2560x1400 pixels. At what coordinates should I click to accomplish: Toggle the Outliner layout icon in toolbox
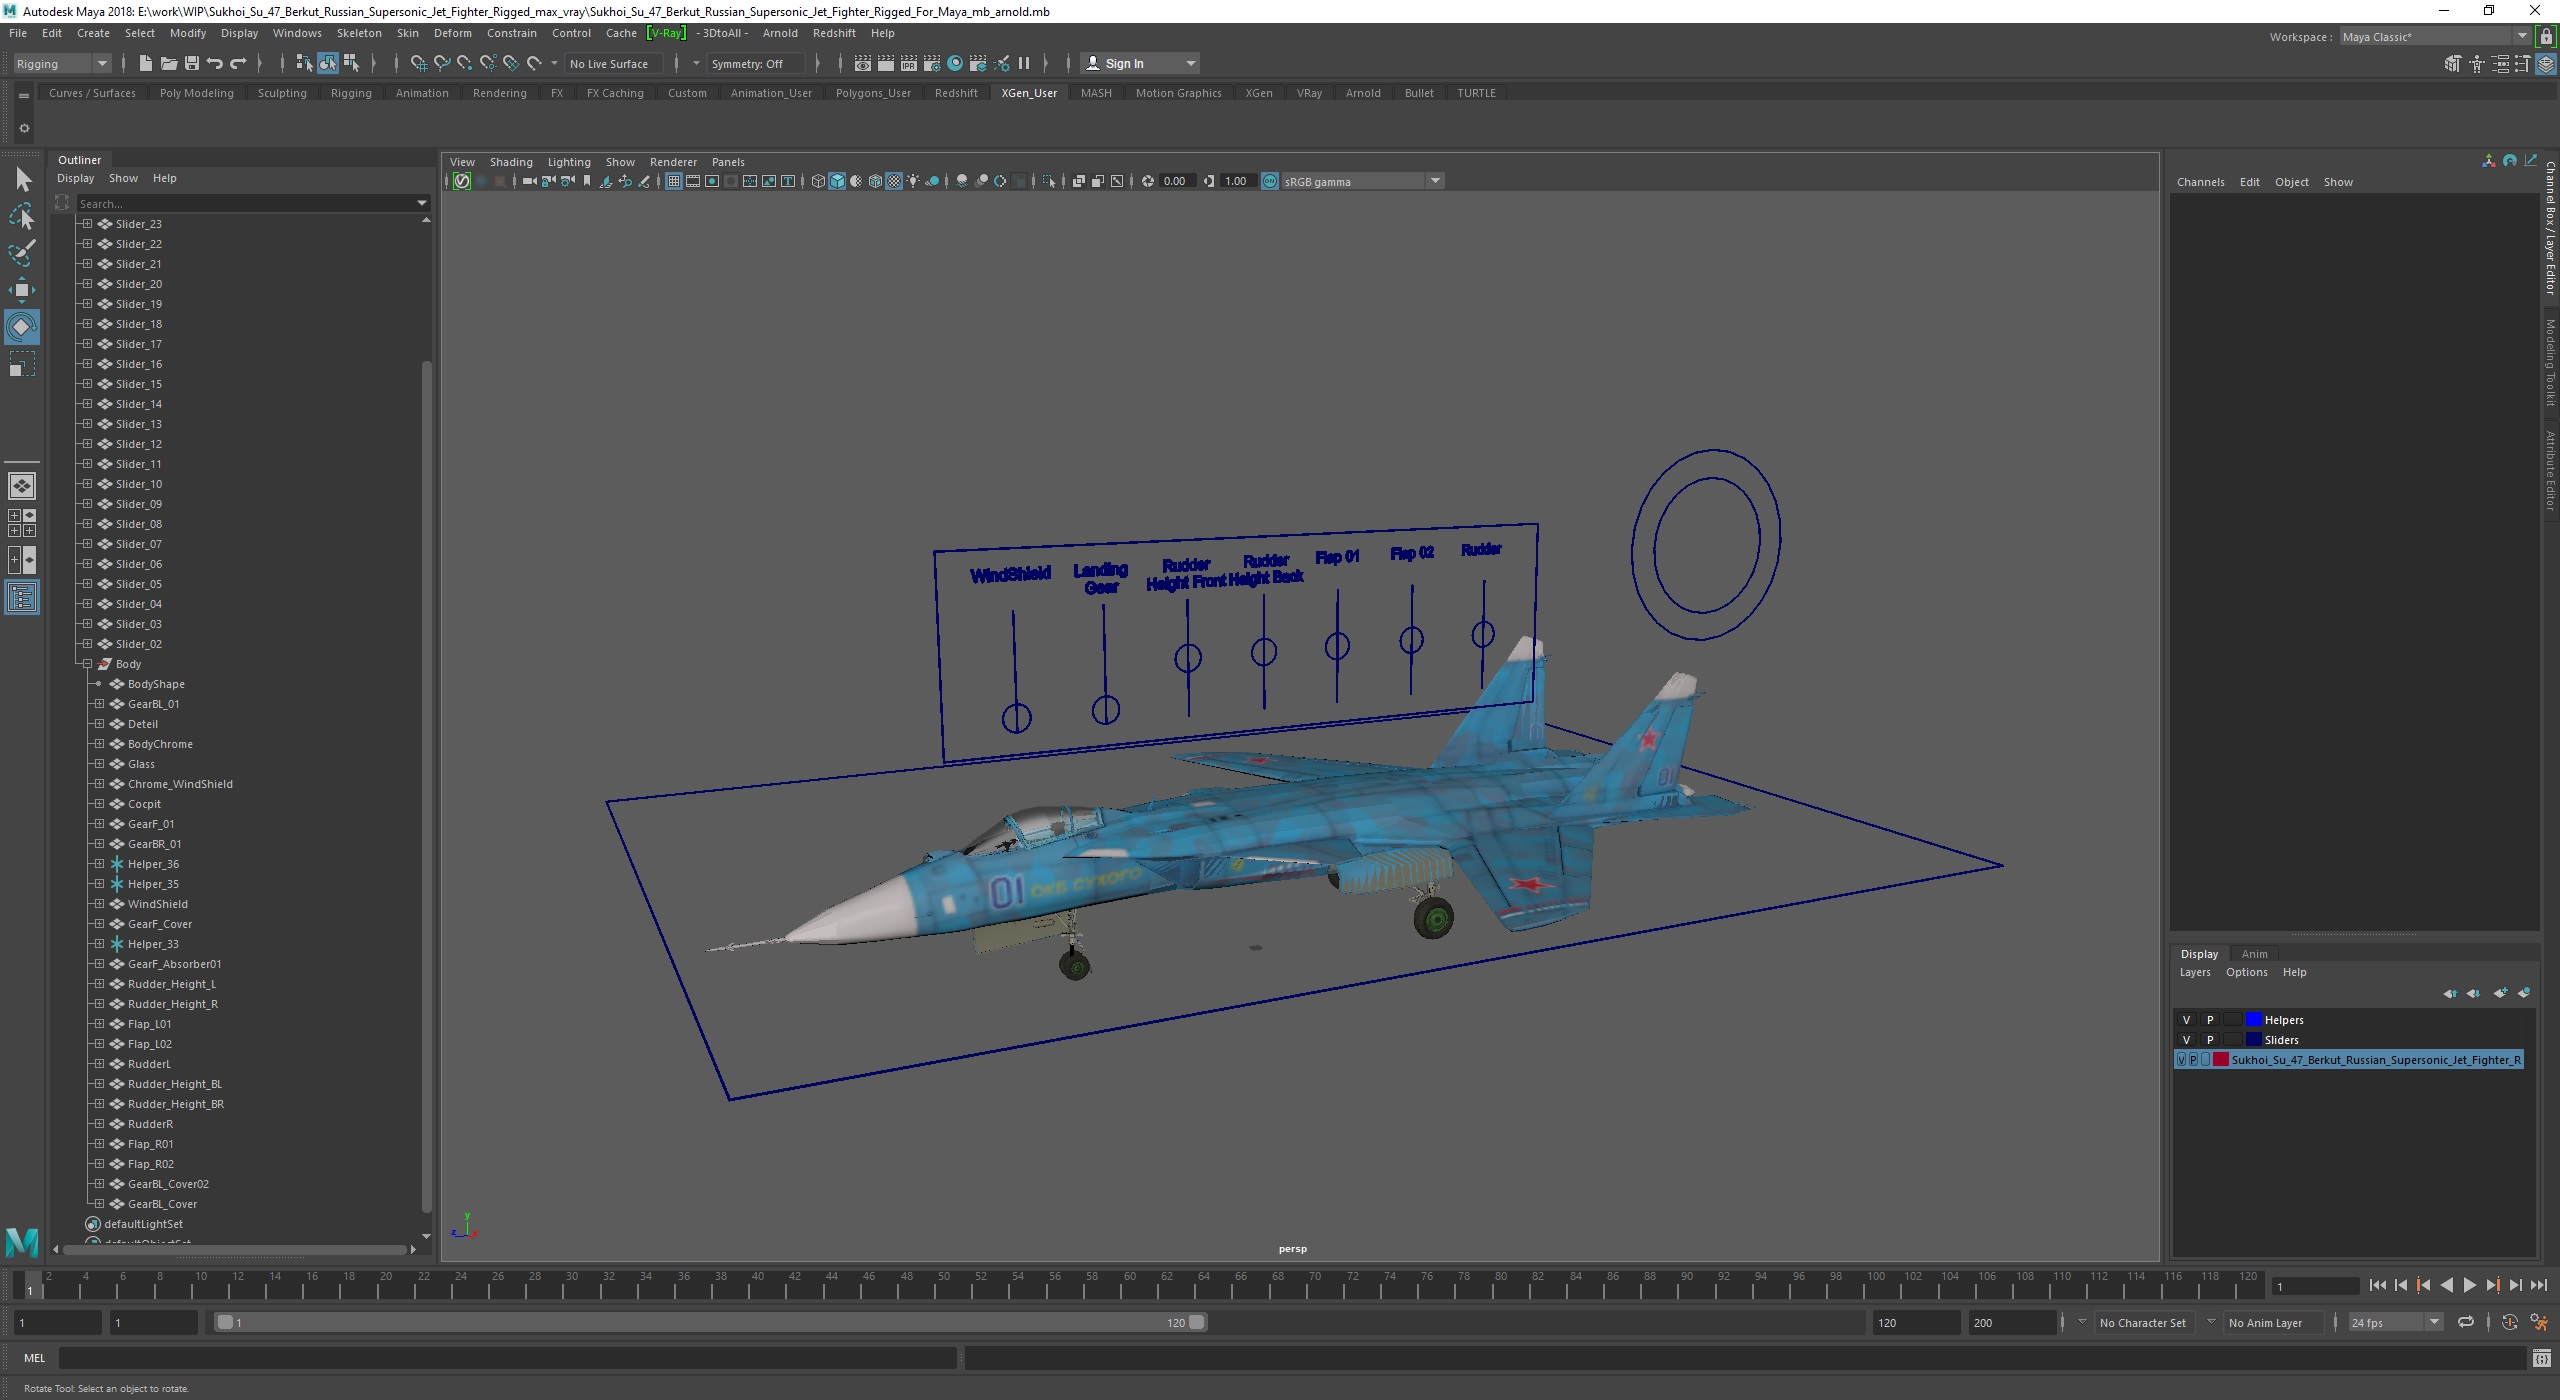(x=22, y=598)
